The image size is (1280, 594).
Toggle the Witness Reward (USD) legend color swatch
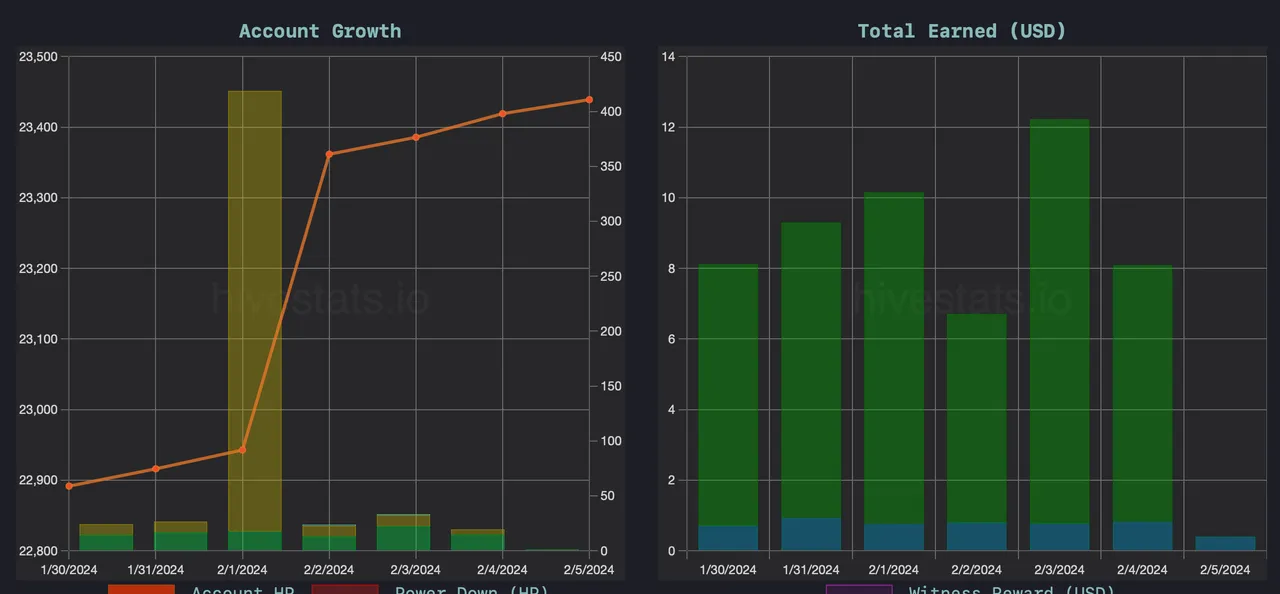859,589
